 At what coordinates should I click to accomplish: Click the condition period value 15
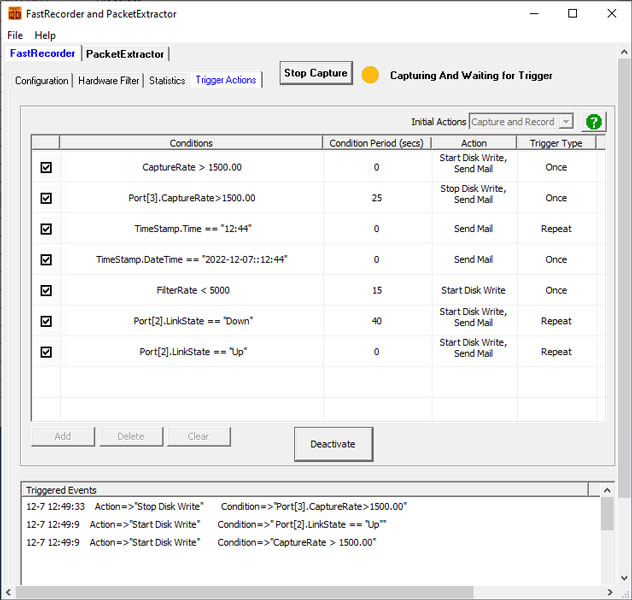377,290
